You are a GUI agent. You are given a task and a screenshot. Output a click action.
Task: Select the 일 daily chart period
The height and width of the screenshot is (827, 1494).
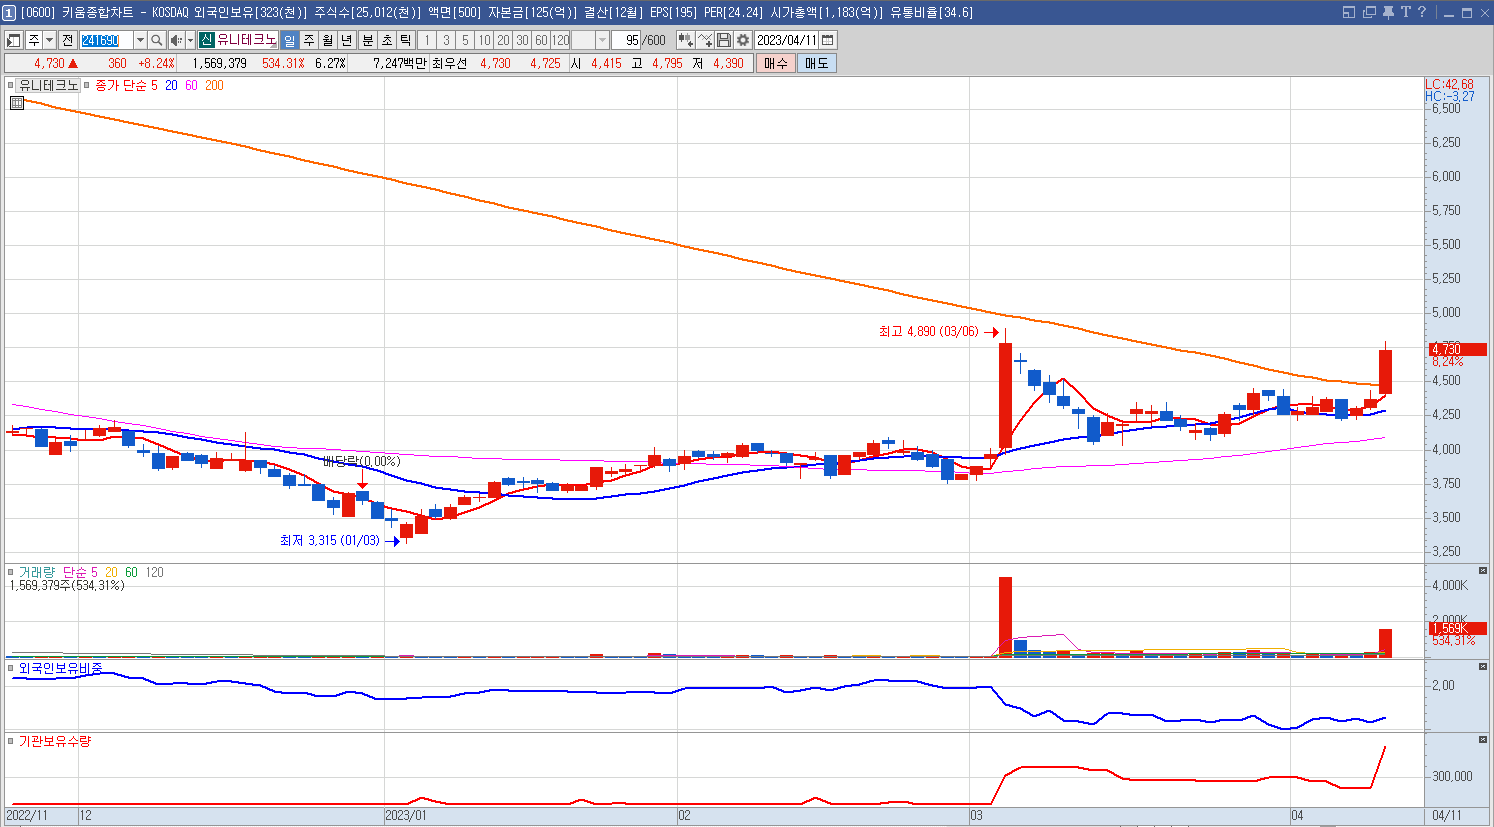click(289, 40)
